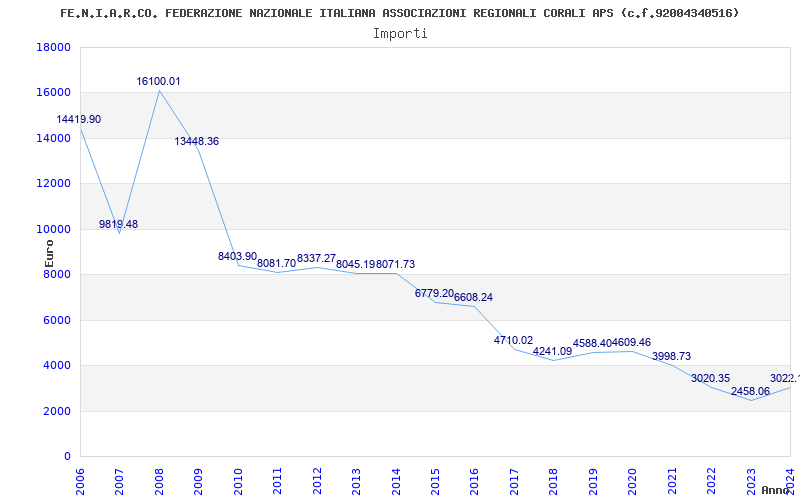The height and width of the screenshot is (500, 800).
Task: Click x-axis year 2006
Action: [x=80, y=482]
